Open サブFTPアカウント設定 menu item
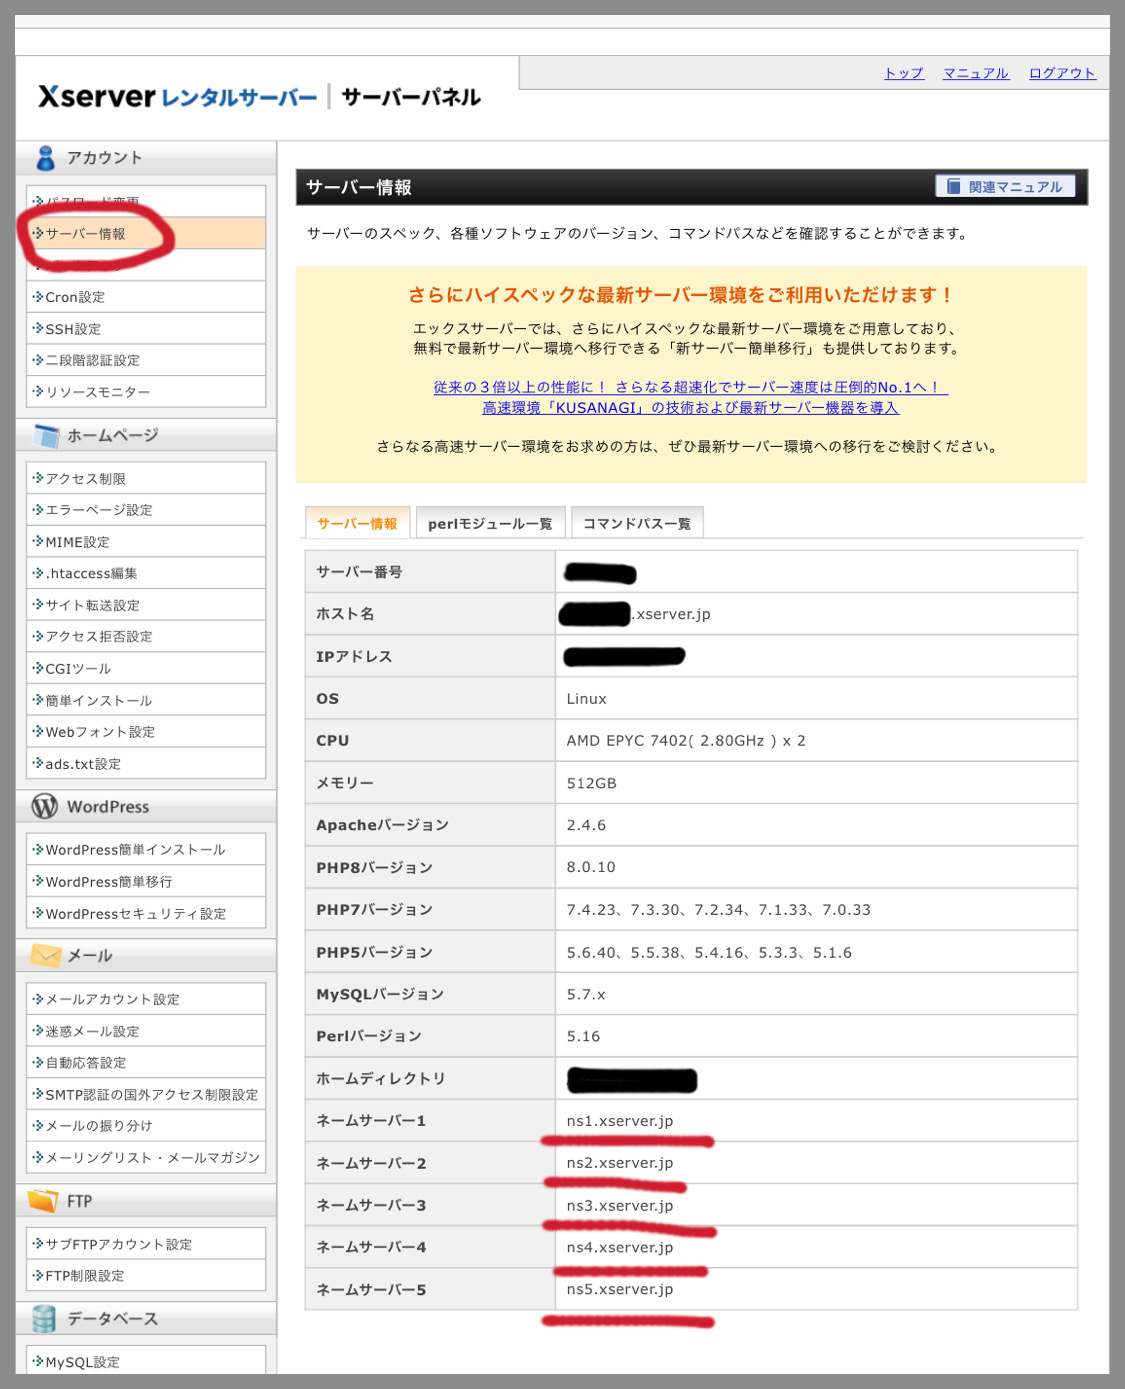 click(146, 1244)
